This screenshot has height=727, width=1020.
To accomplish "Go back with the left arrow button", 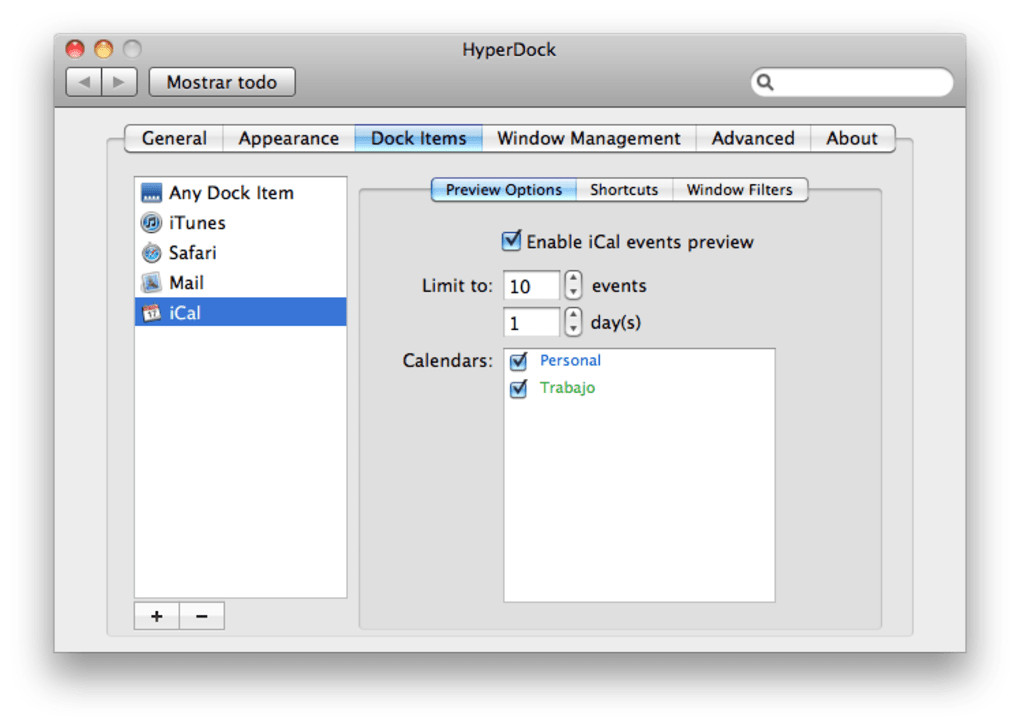I will point(84,82).
